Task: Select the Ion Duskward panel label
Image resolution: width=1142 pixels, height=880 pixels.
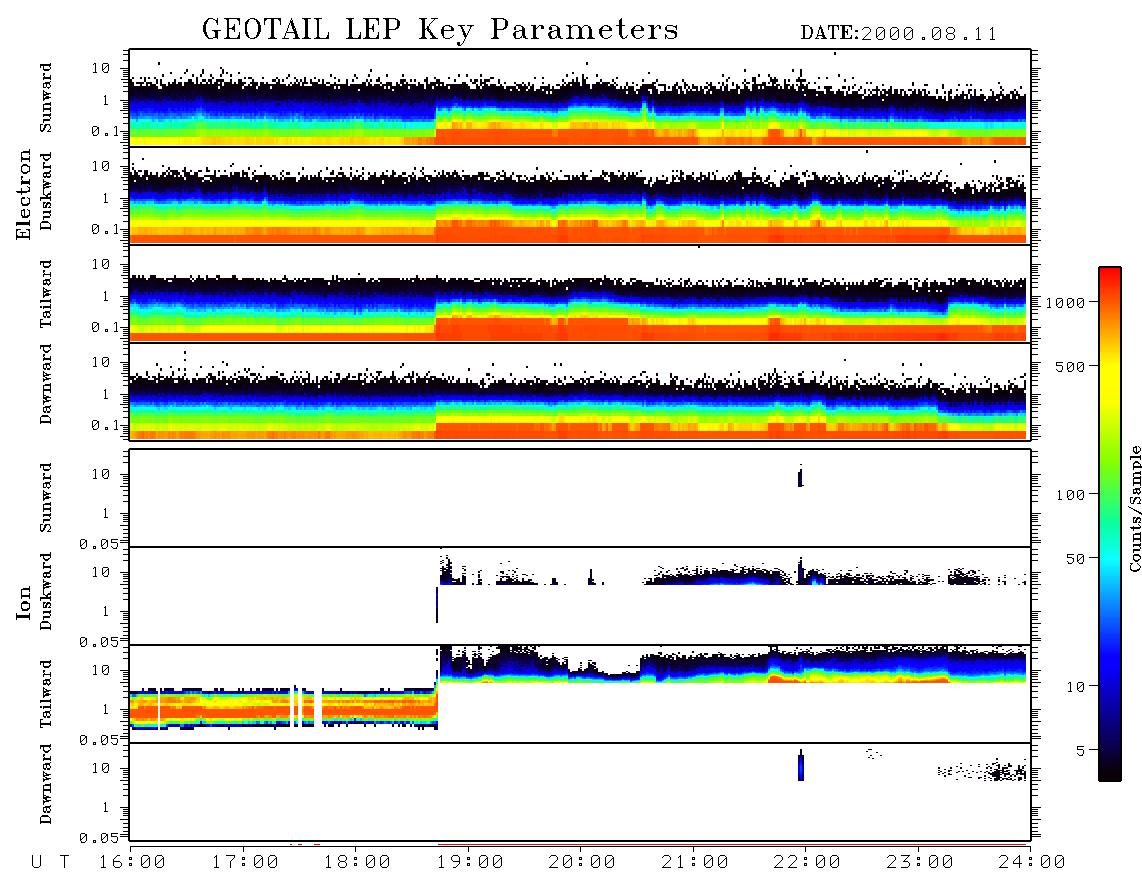Action: 46,591
